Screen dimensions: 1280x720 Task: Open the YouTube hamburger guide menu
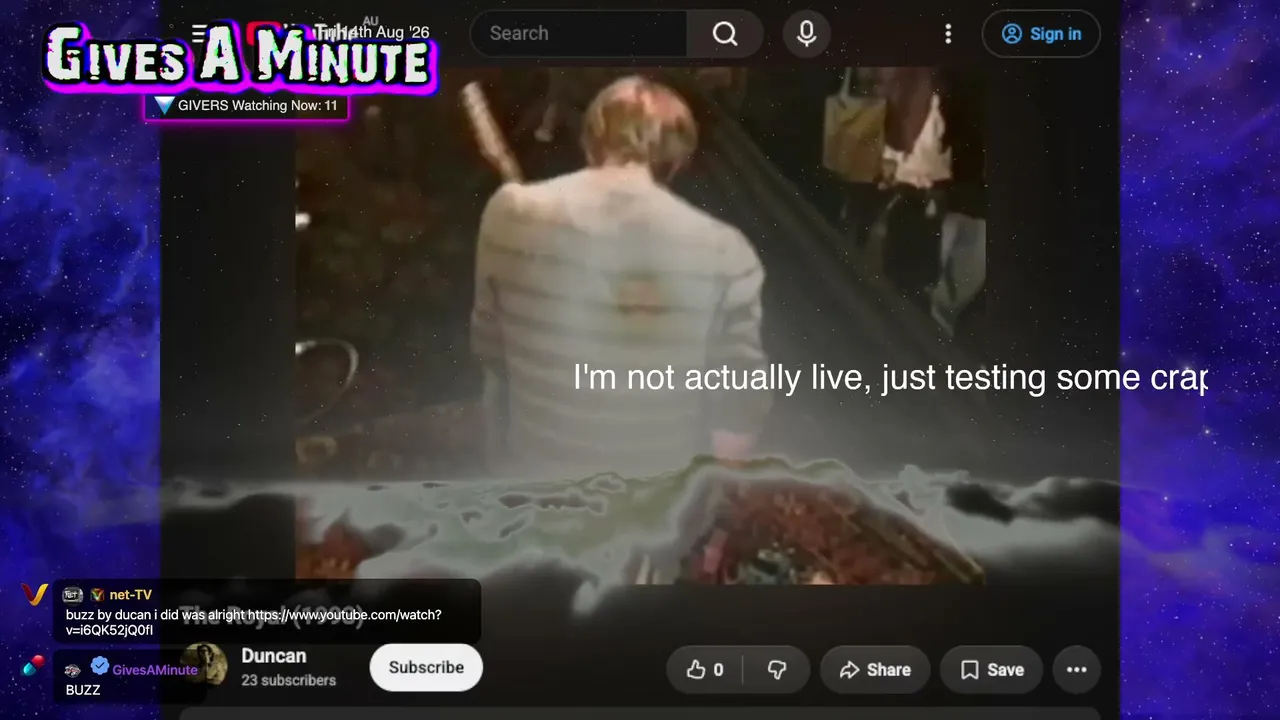200,33
